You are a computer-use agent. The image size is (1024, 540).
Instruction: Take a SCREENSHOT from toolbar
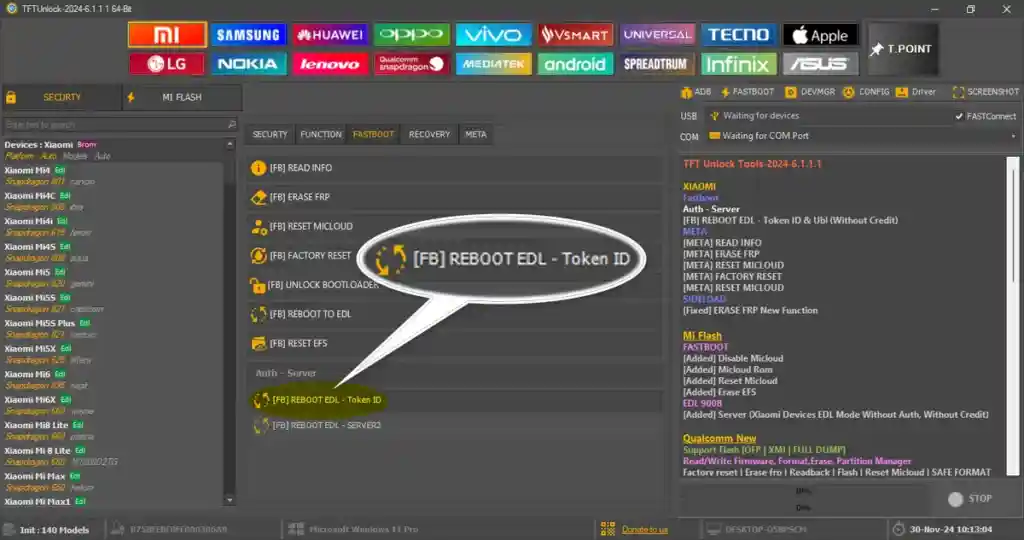tap(985, 92)
